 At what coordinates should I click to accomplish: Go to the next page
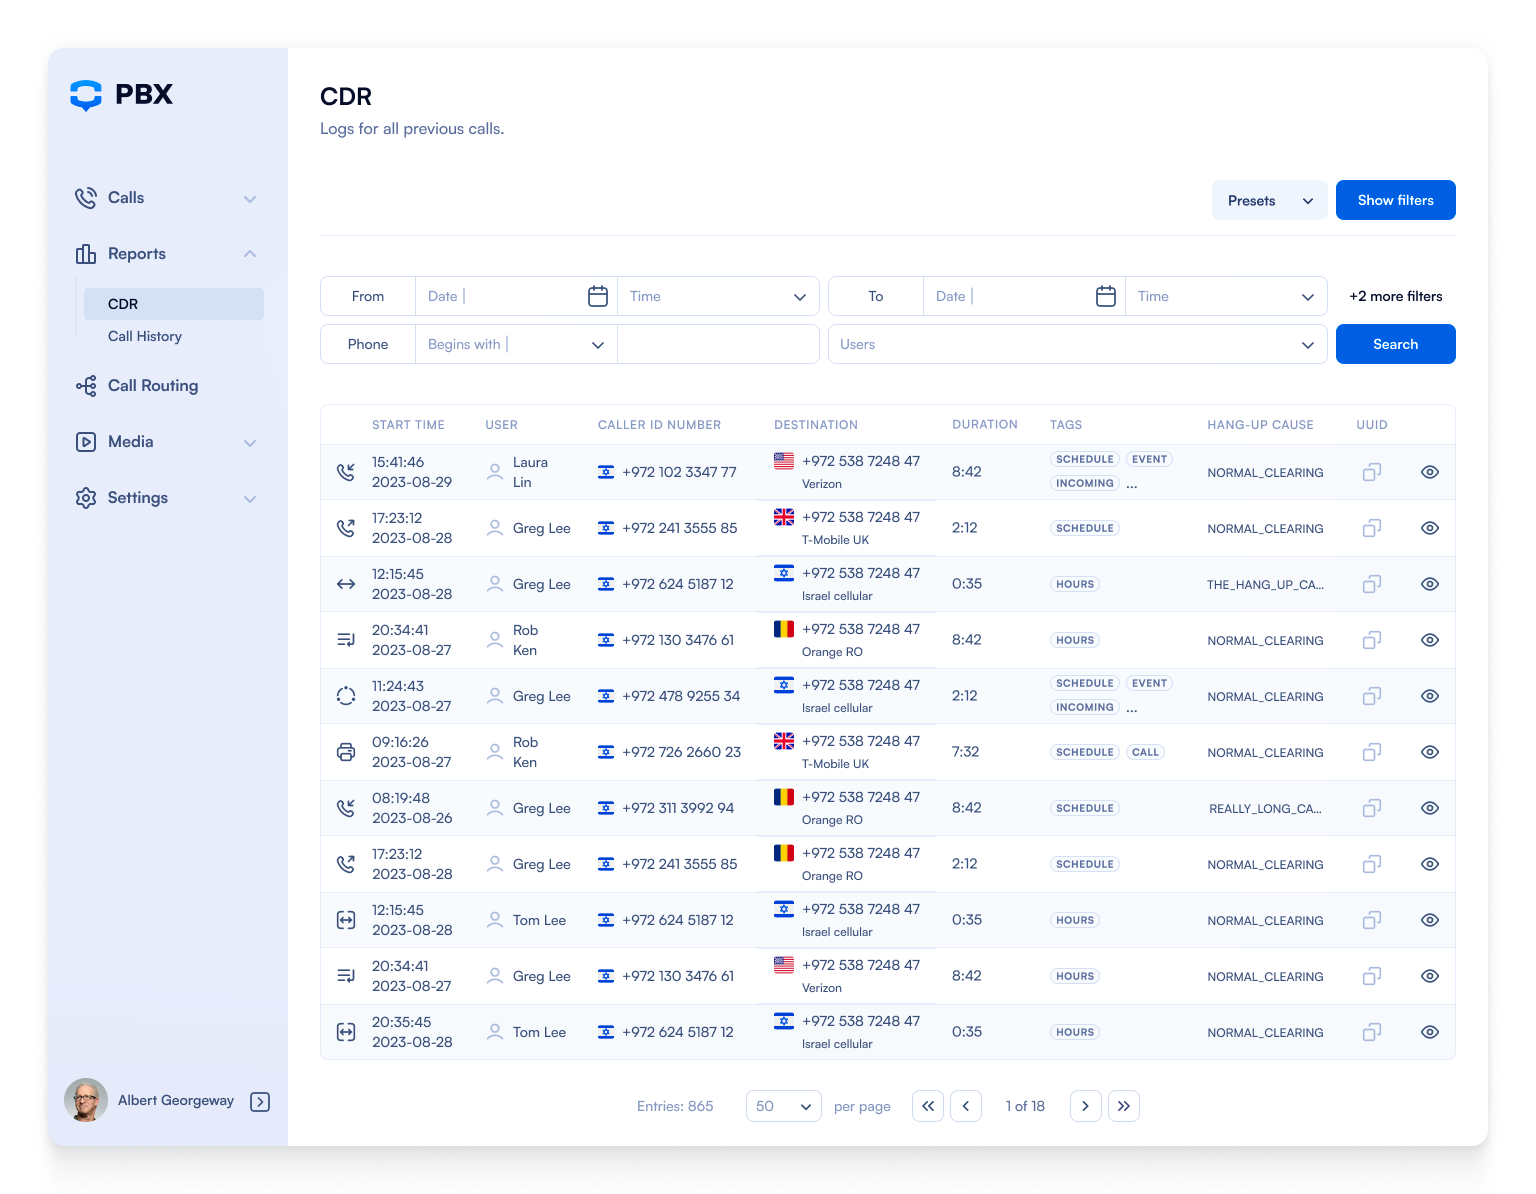(1086, 1106)
